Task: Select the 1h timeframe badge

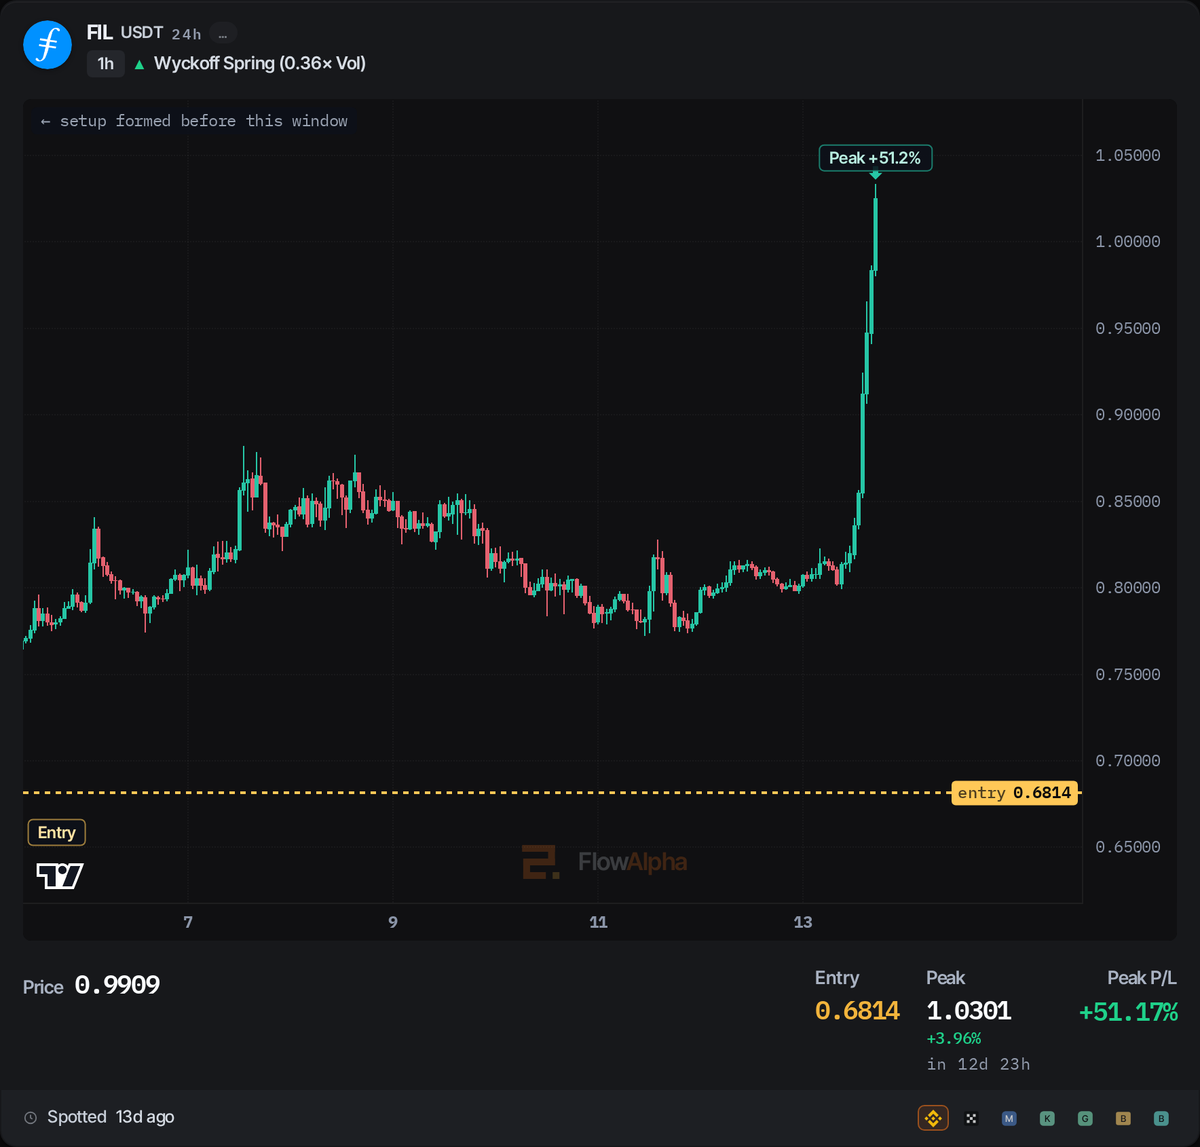Action: tap(105, 64)
